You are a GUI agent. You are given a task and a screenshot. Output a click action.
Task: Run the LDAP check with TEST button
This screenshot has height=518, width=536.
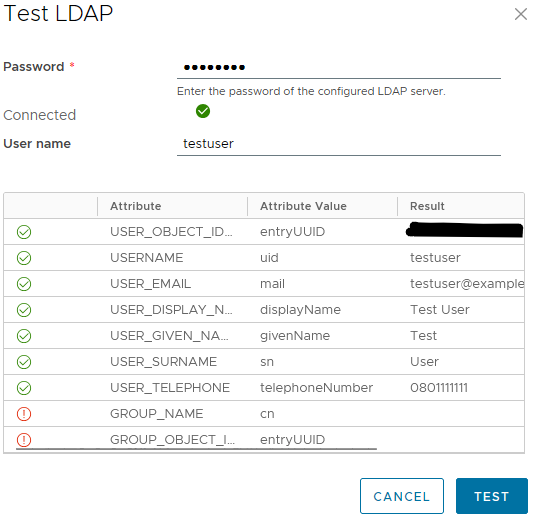pos(492,496)
